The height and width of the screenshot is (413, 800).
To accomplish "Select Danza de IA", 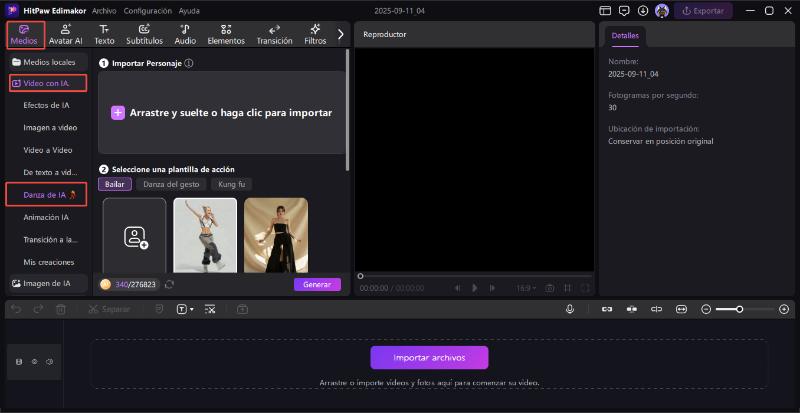I will pos(46,195).
